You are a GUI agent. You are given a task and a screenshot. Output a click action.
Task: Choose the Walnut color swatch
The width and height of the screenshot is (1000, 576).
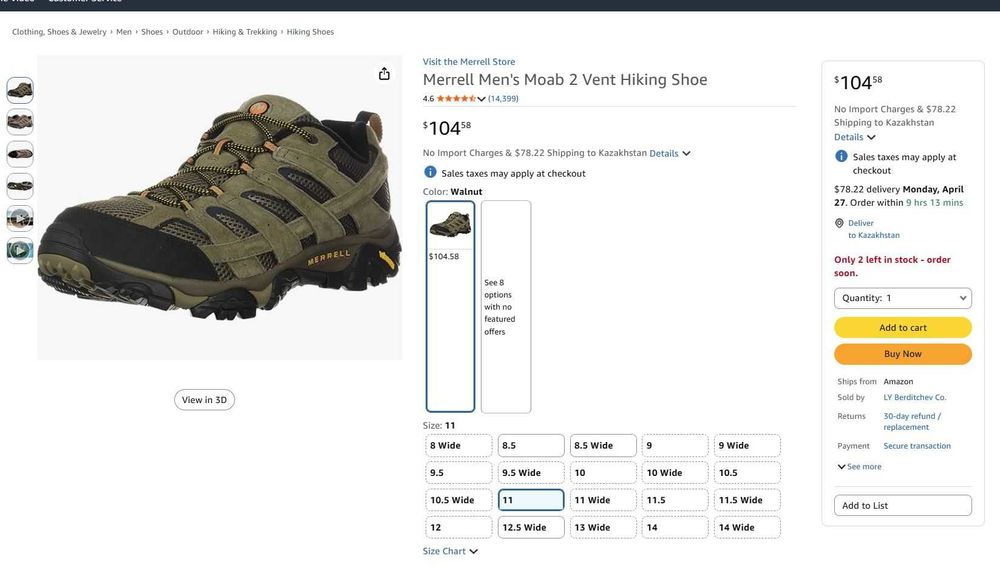point(450,306)
